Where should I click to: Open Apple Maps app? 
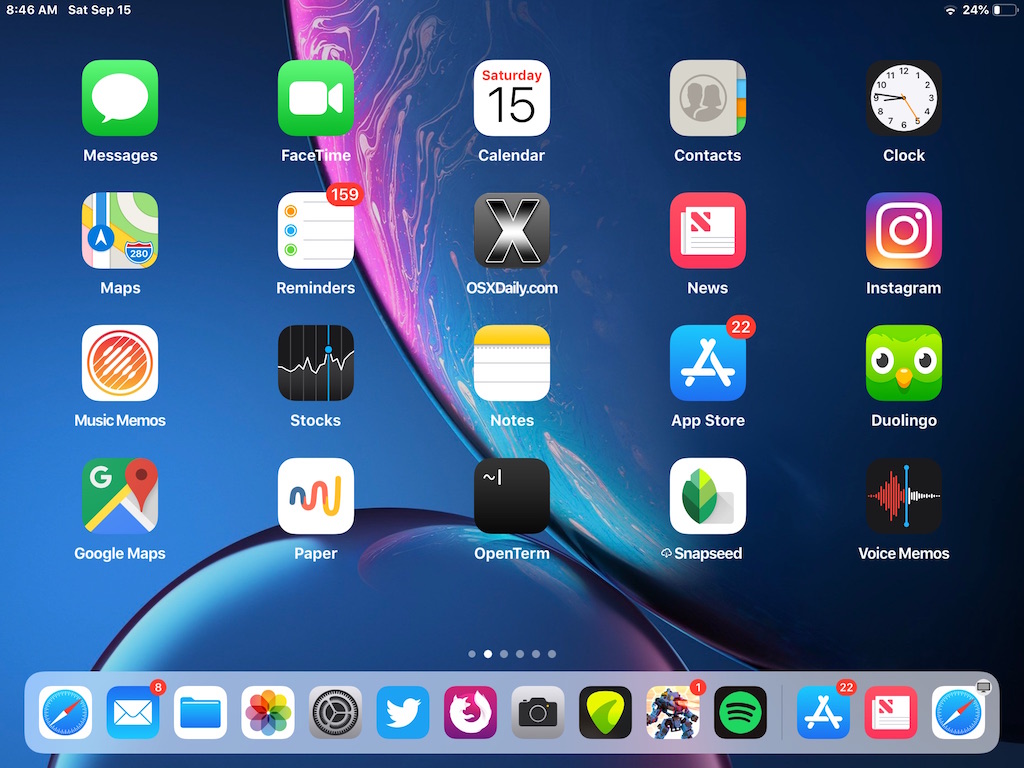pyautogui.click(x=120, y=231)
